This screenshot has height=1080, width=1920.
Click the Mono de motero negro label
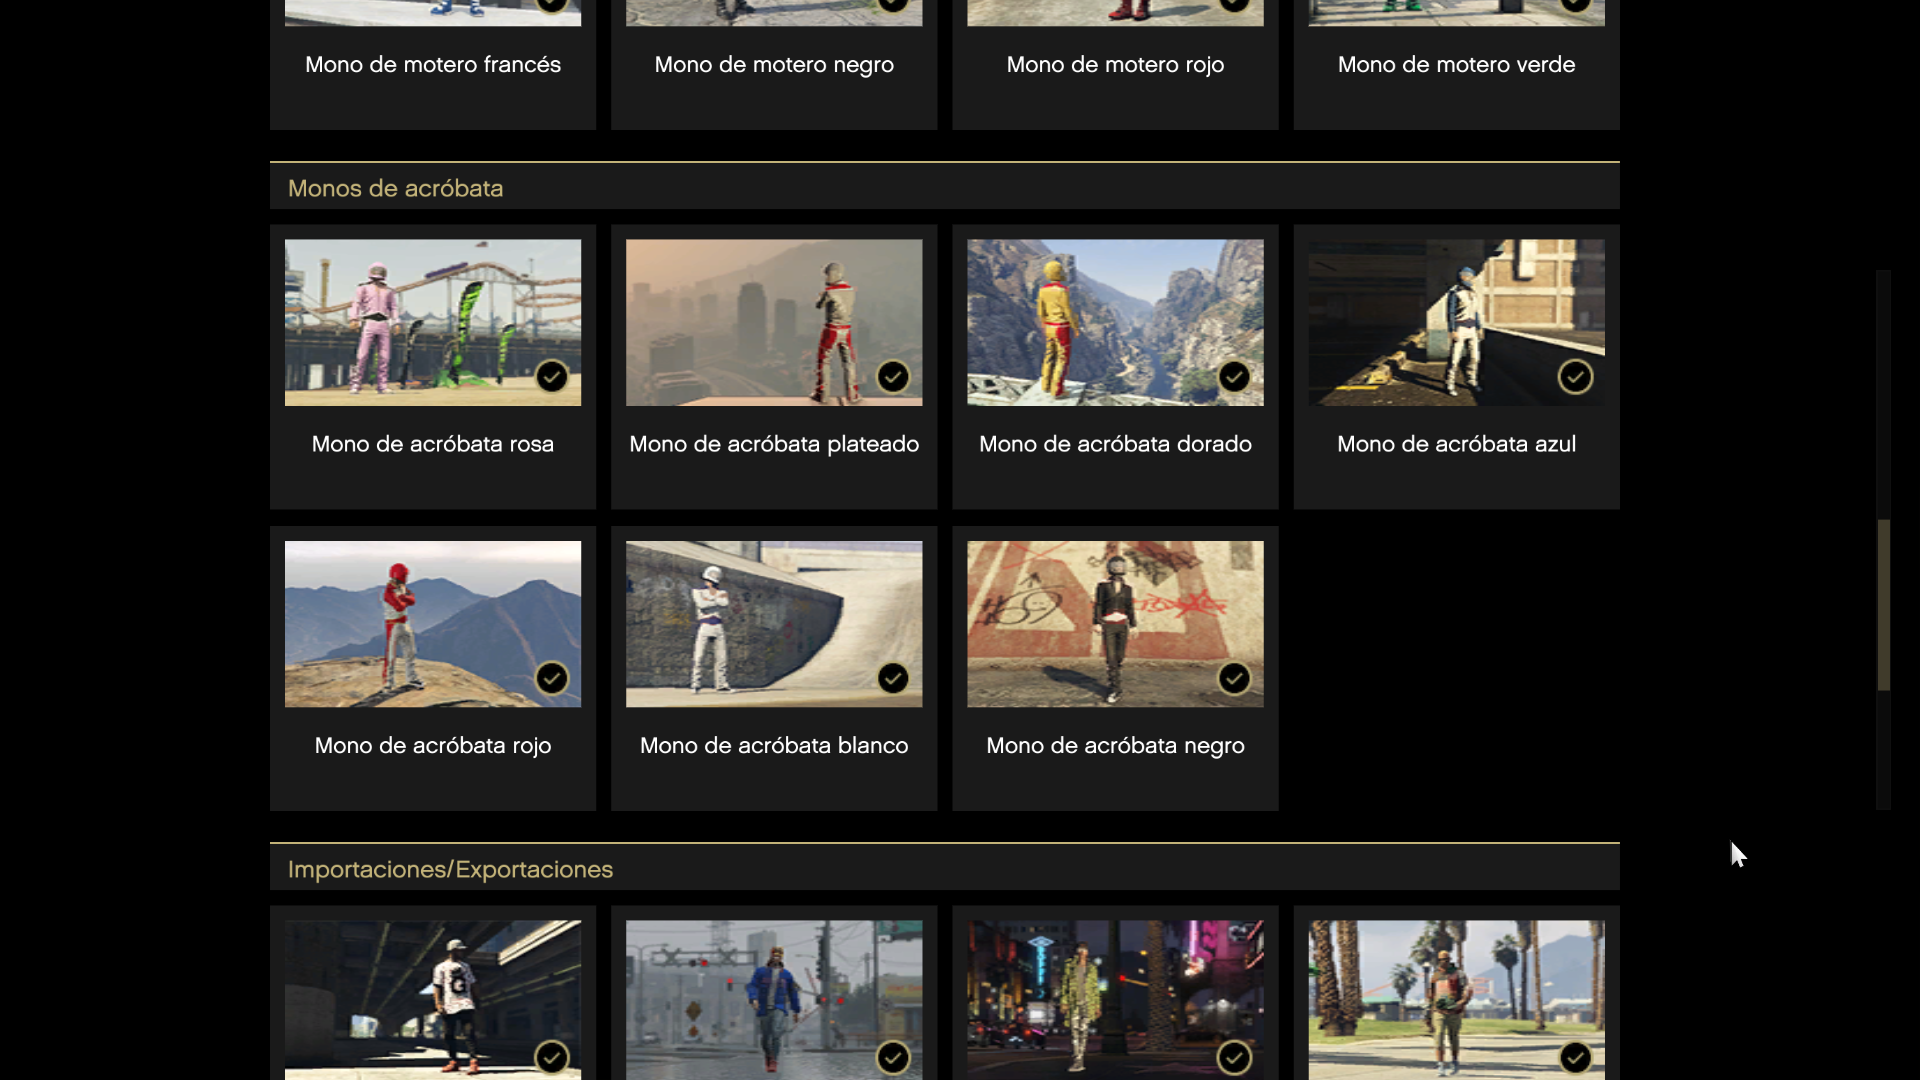pos(774,65)
